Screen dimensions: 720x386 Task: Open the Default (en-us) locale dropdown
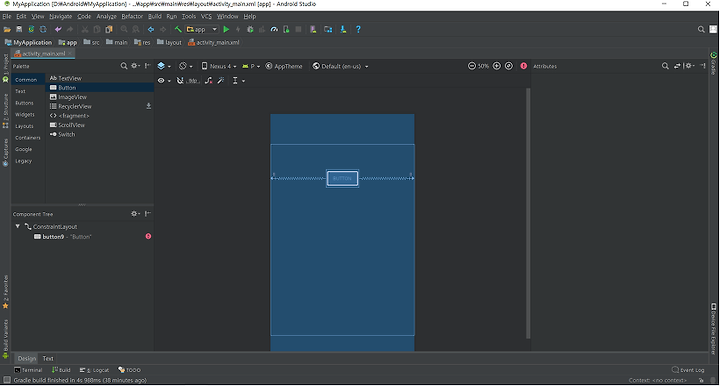click(x=341, y=66)
